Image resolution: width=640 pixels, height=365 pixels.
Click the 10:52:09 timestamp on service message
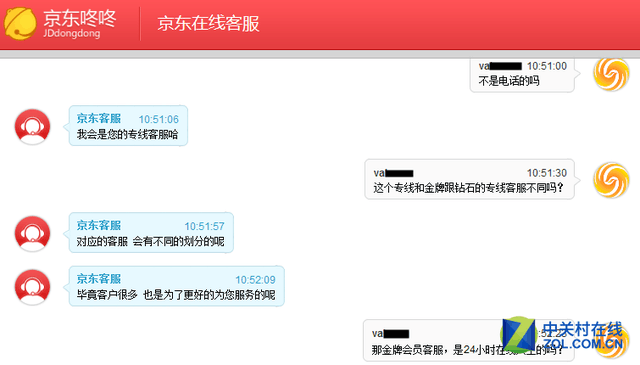(x=255, y=280)
